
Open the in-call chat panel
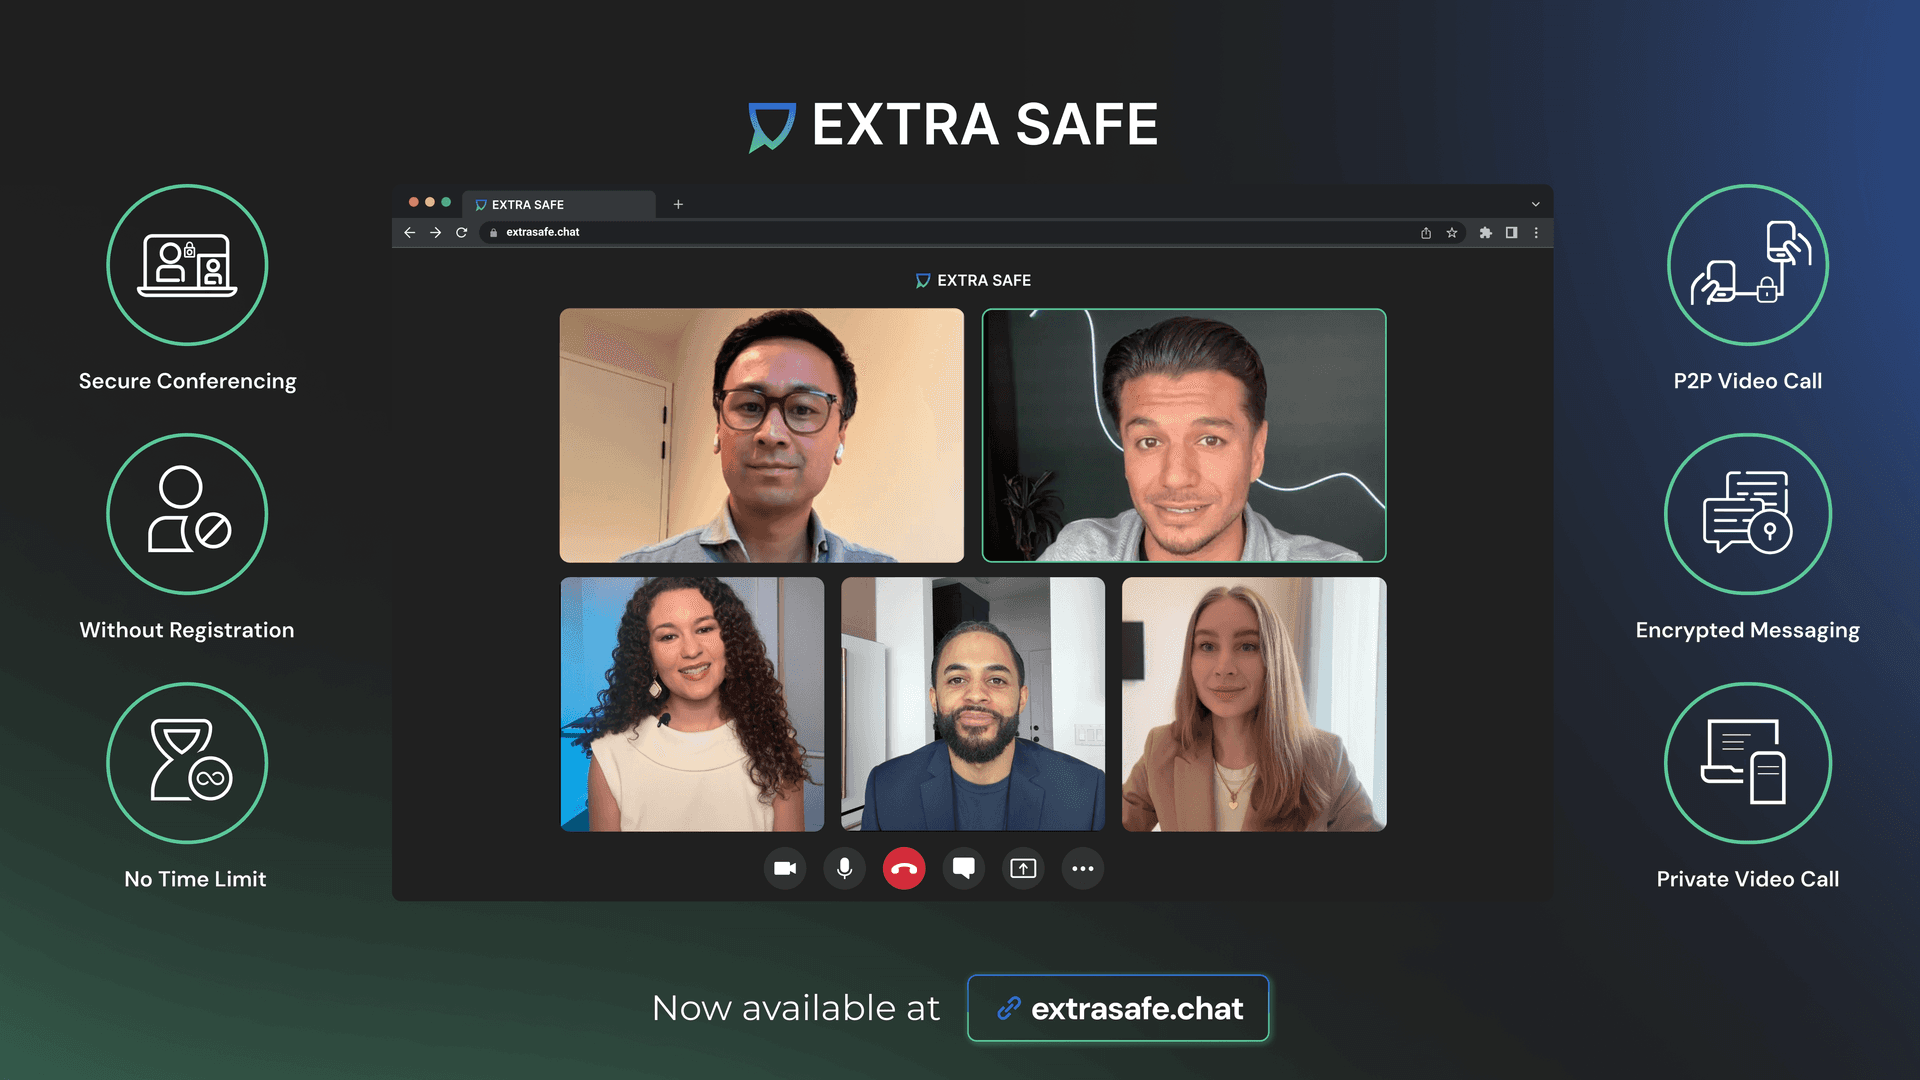tap(963, 868)
